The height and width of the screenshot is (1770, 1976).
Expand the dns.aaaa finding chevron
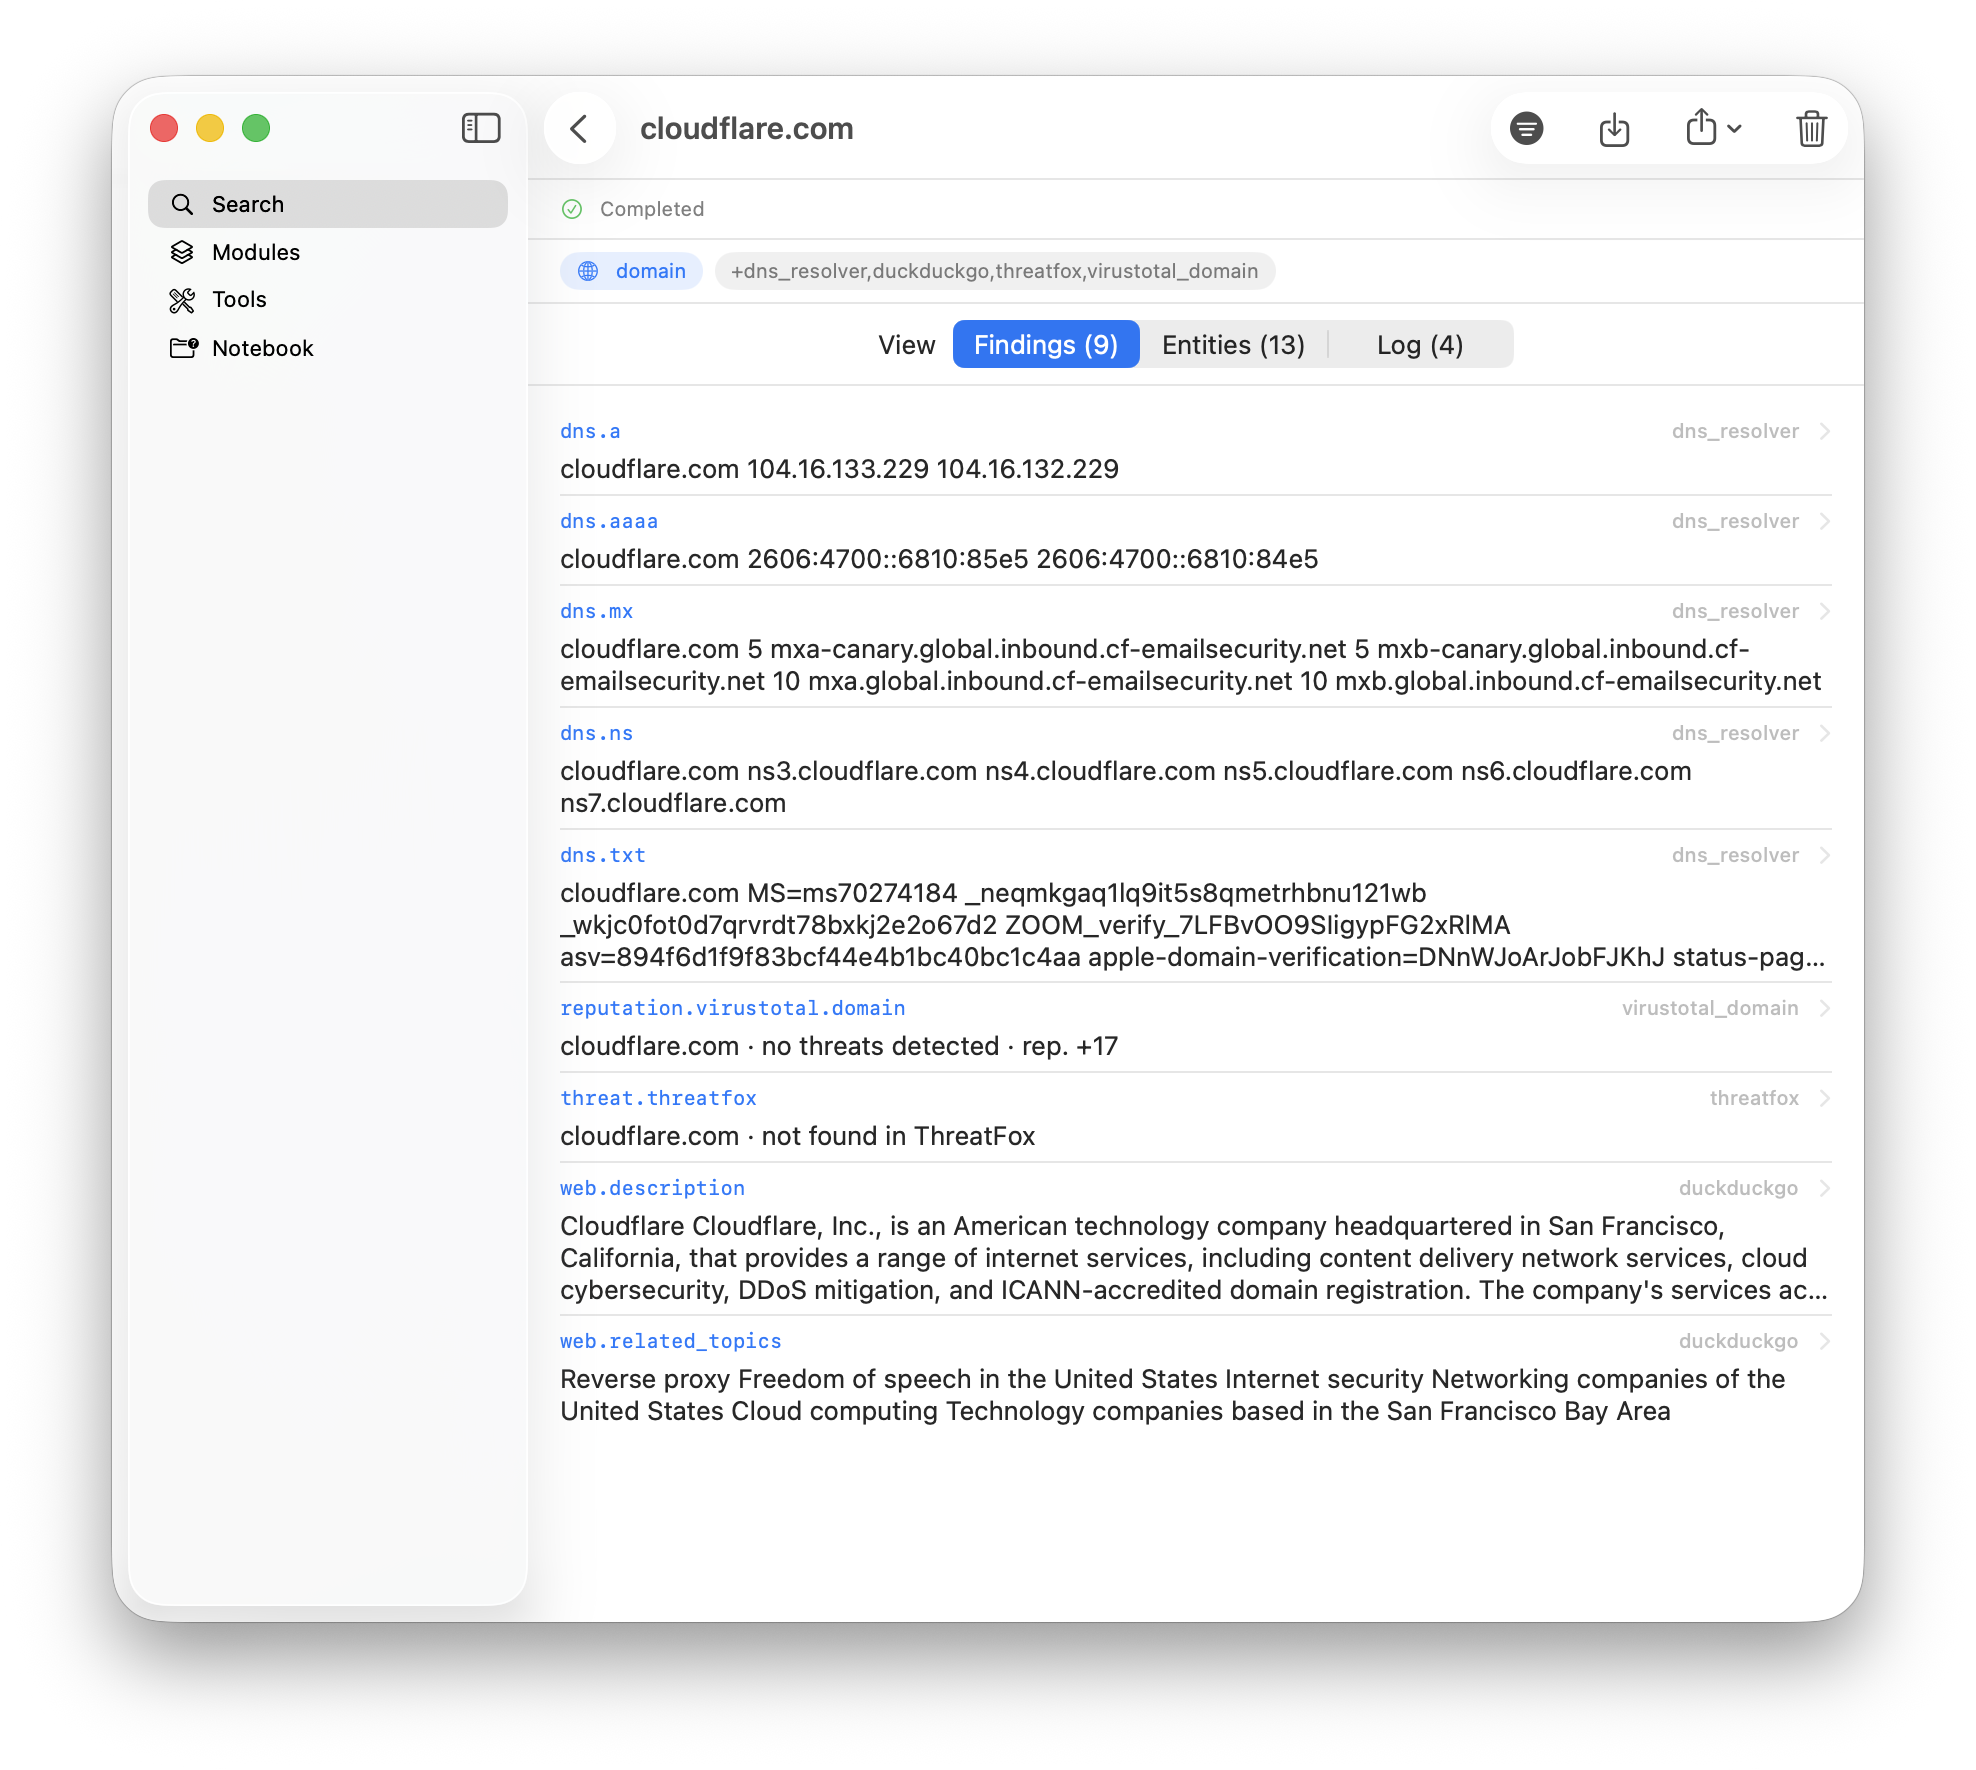click(x=1825, y=521)
